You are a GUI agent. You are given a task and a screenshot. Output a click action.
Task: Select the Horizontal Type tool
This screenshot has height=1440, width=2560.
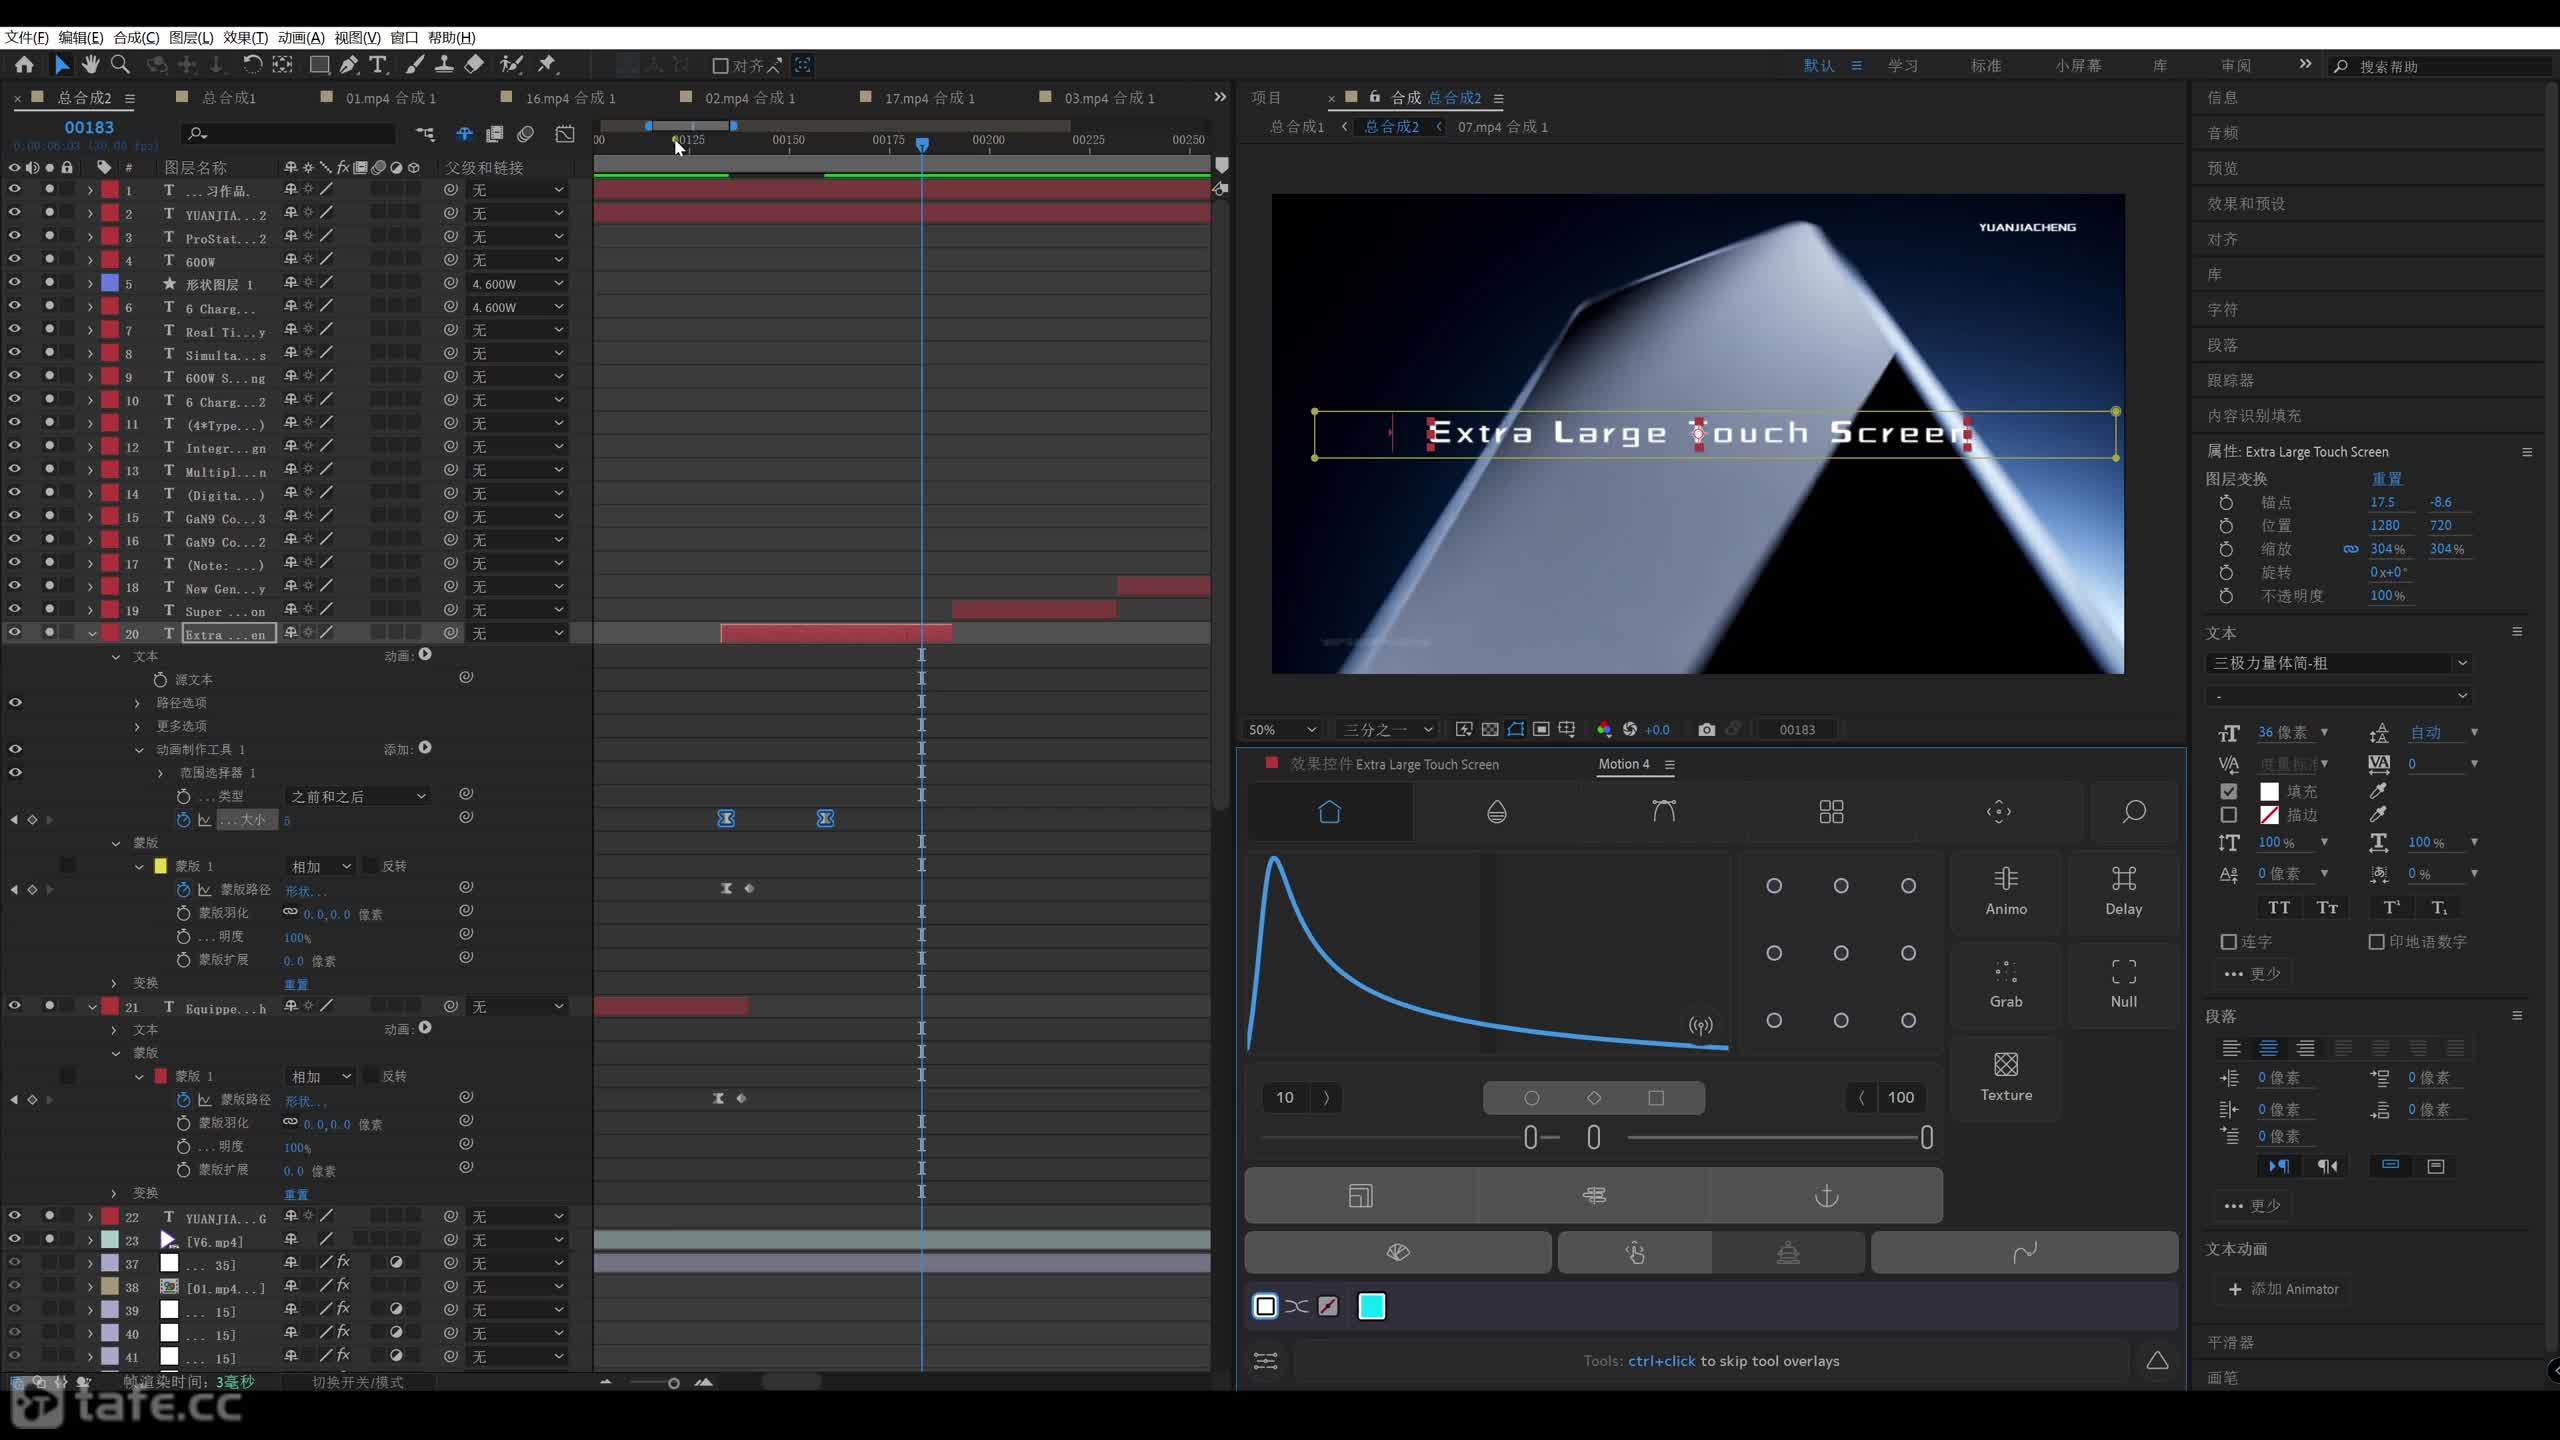(x=378, y=65)
